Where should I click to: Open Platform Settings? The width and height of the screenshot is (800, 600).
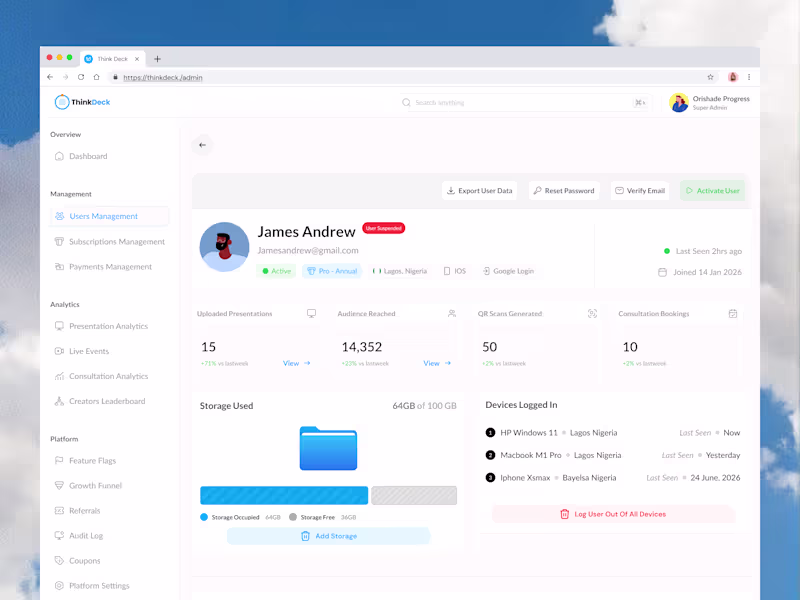pos(92,586)
